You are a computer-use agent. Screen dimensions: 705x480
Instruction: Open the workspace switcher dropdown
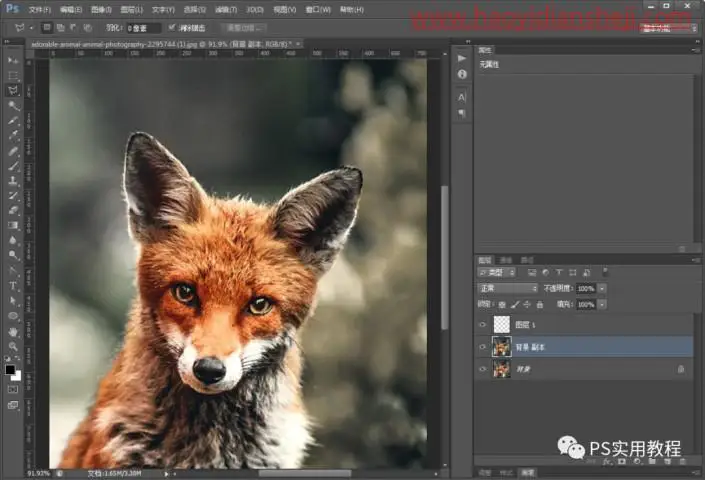(669, 28)
